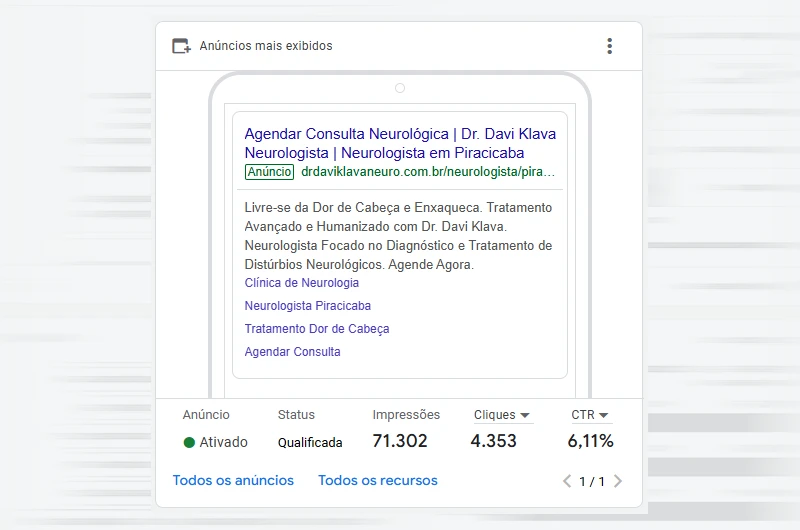Viewport: 800px width, 530px height.
Task: Click the Impressões value 71.302
Action: click(x=400, y=441)
